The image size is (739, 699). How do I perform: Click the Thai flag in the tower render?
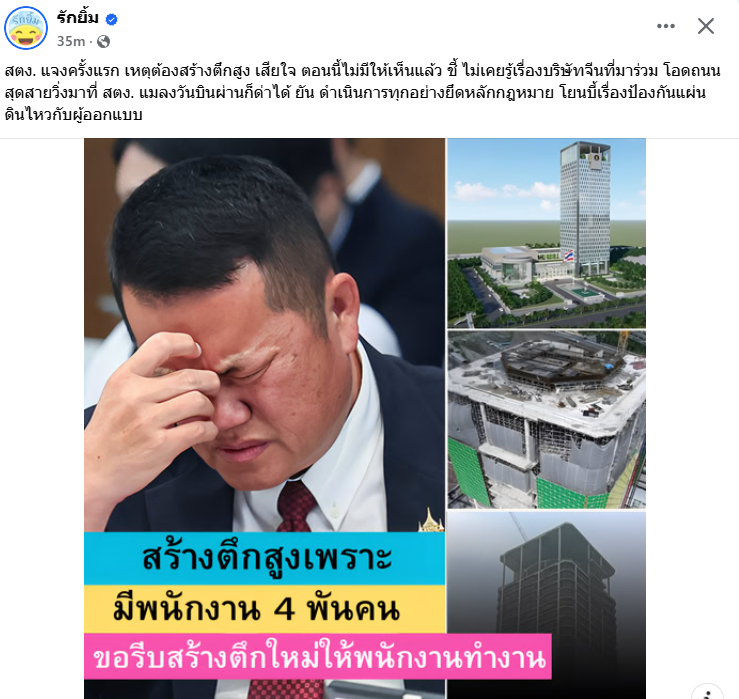(569, 257)
